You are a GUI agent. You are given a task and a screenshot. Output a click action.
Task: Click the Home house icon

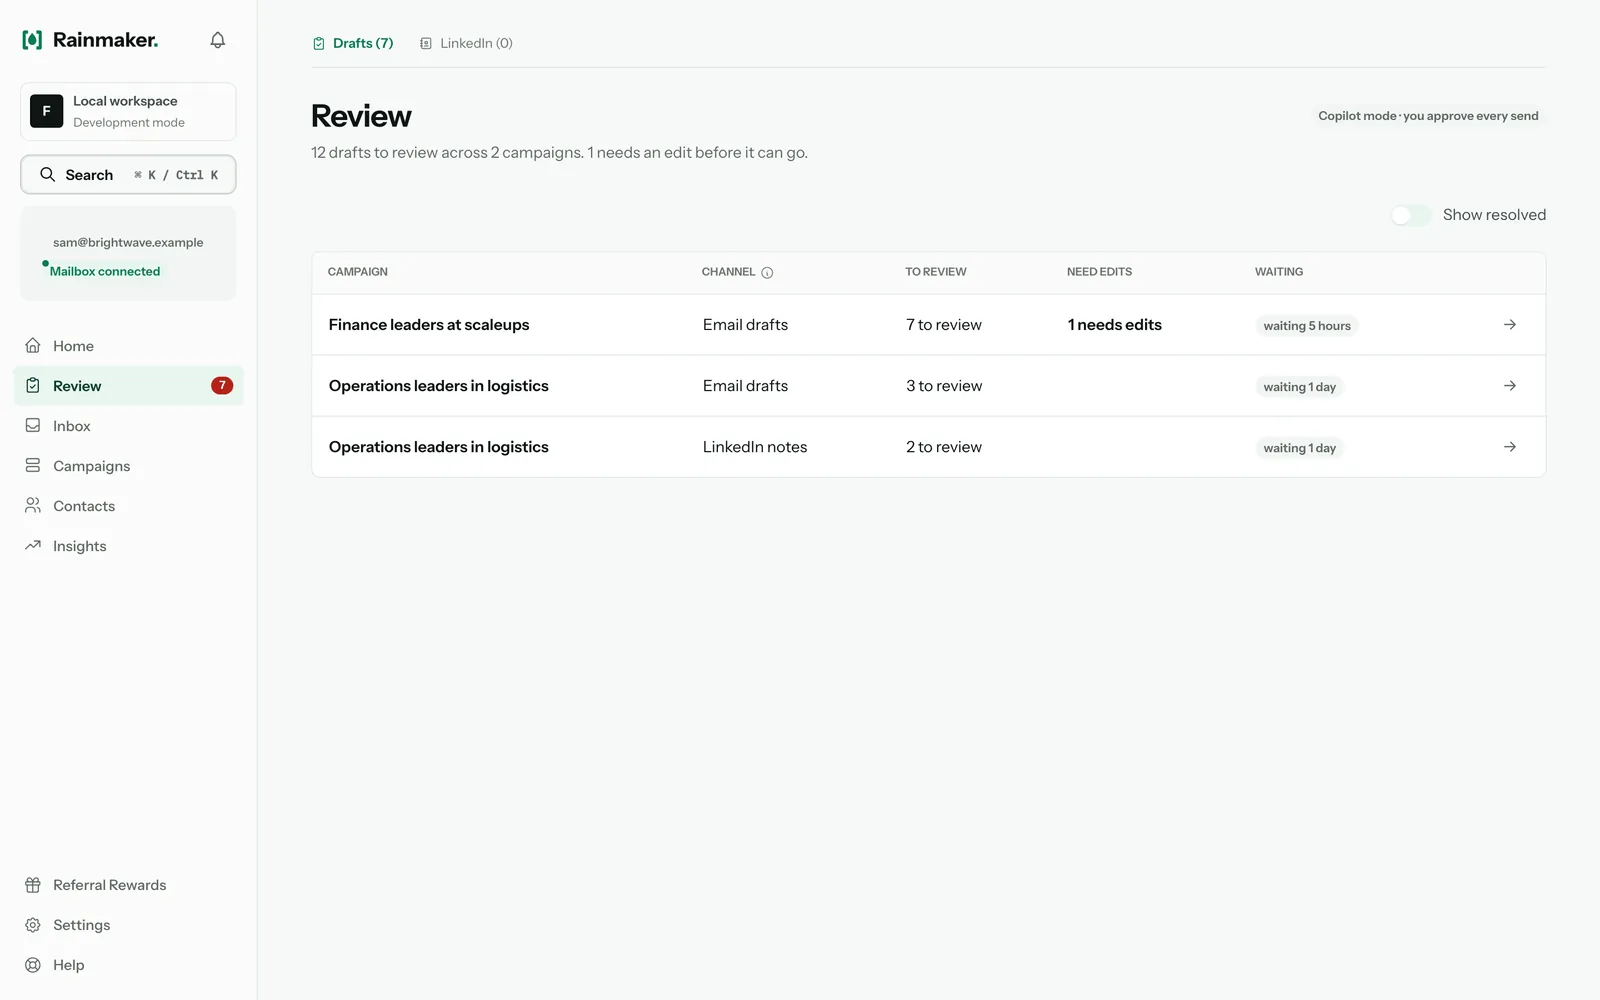[33, 346]
